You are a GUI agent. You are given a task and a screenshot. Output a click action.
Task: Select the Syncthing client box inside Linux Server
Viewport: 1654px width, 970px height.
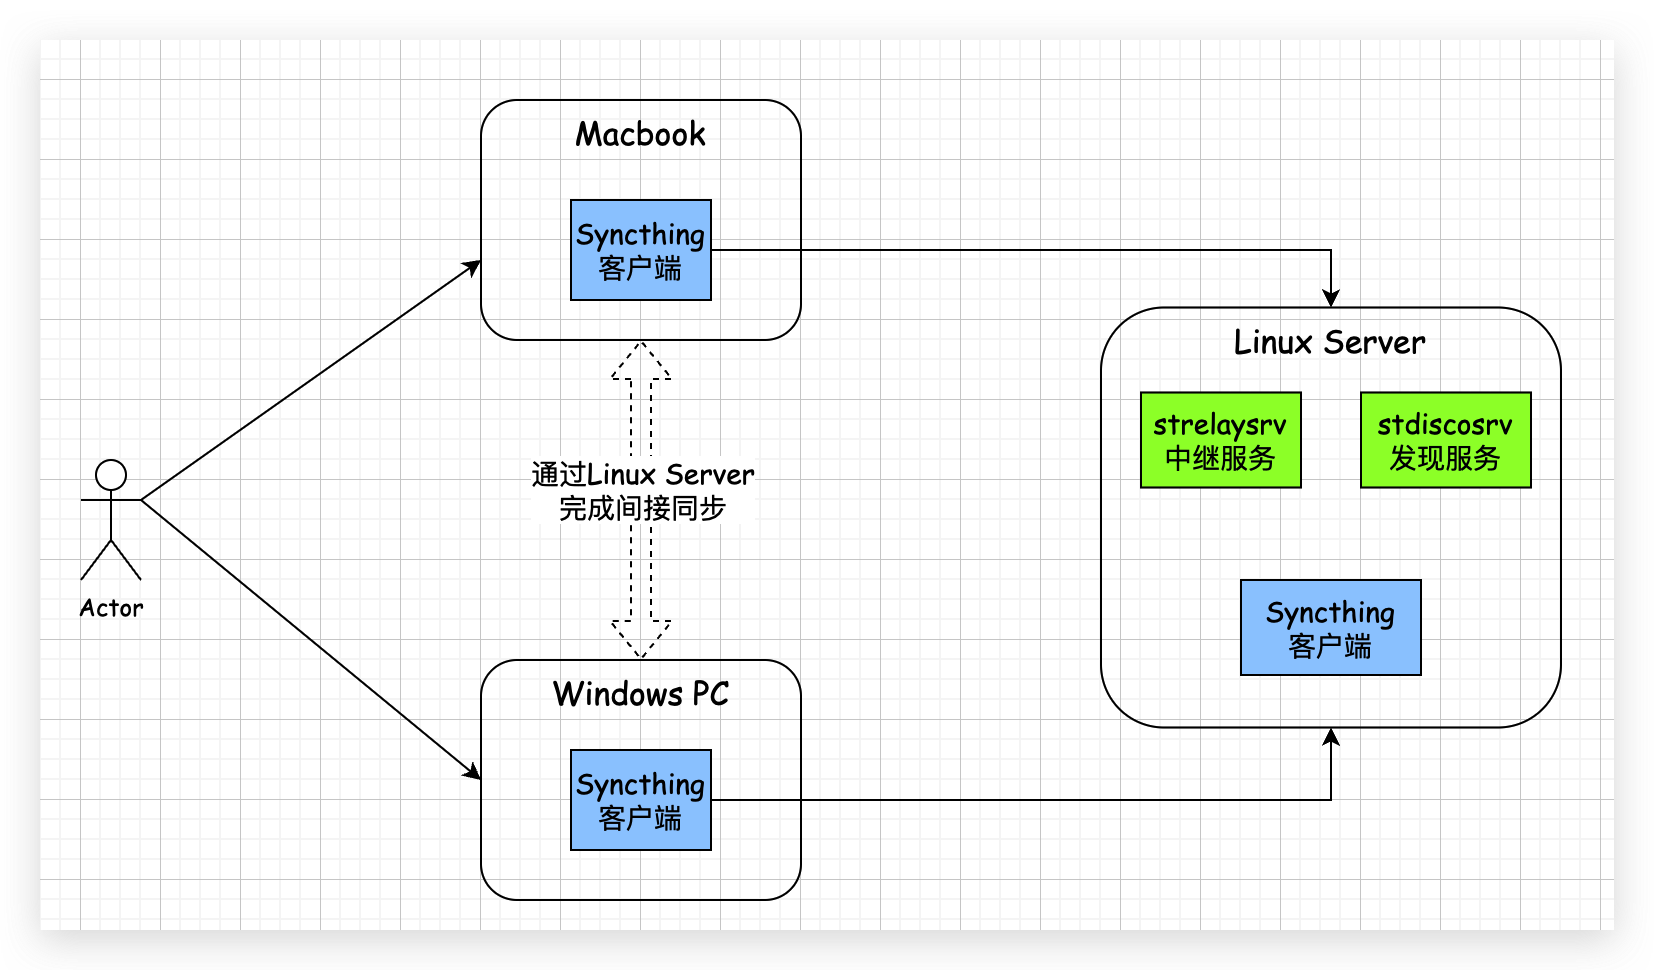pos(1331,628)
